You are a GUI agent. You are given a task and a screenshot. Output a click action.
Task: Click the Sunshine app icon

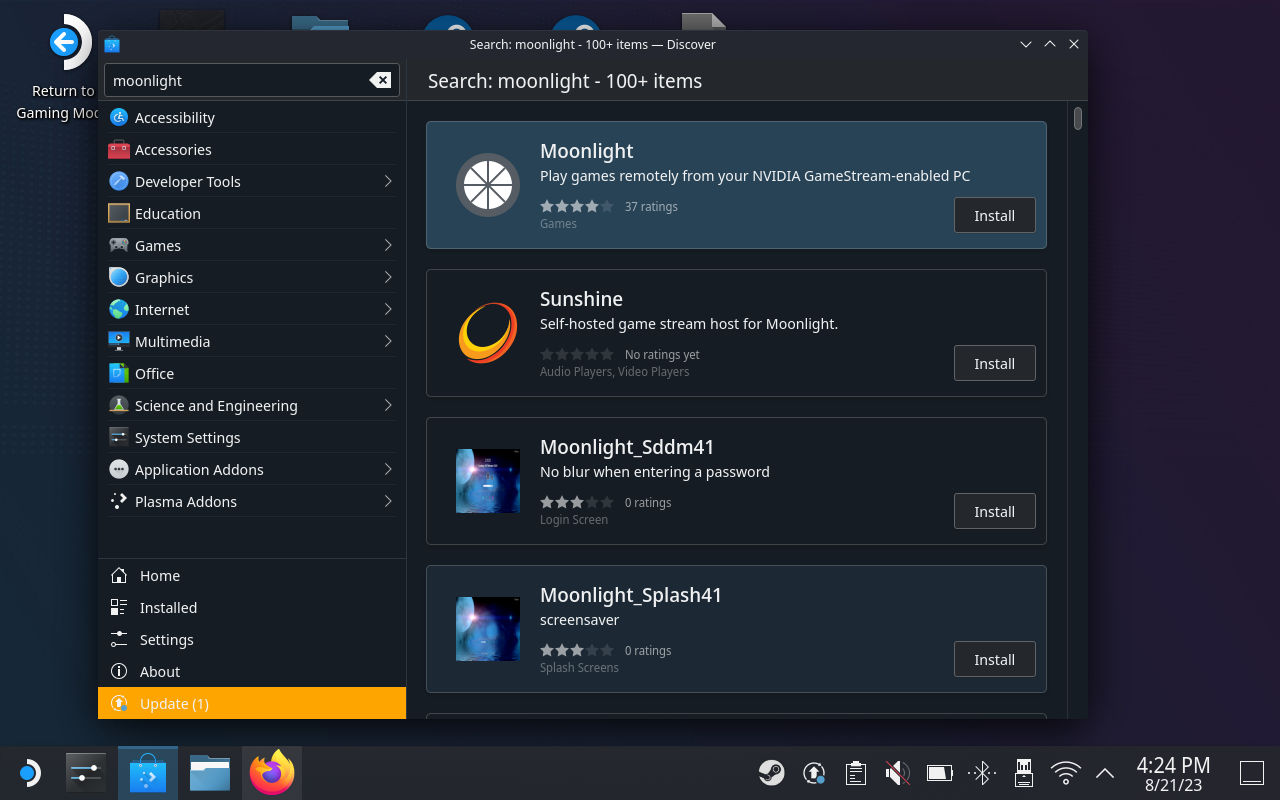[x=488, y=333]
